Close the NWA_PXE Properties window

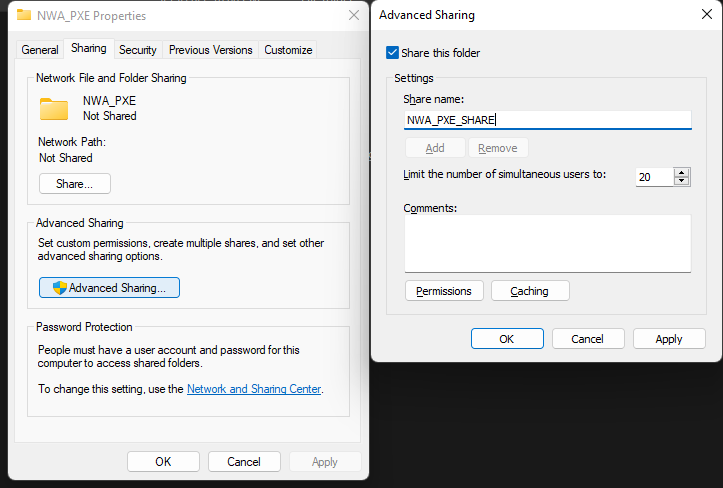(x=353, y=16)
